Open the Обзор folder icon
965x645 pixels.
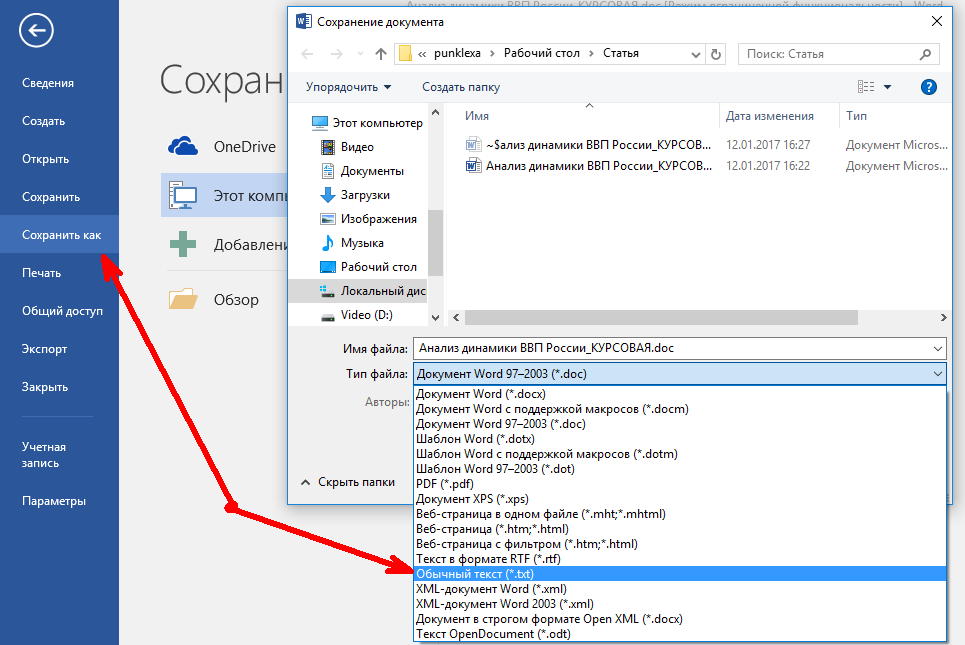(x=183, y=299)
